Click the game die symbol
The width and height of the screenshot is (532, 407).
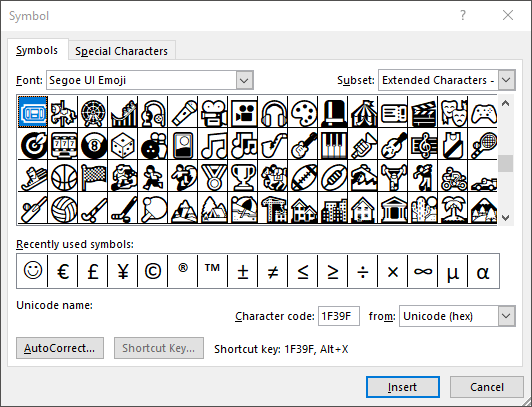[123, 144]
